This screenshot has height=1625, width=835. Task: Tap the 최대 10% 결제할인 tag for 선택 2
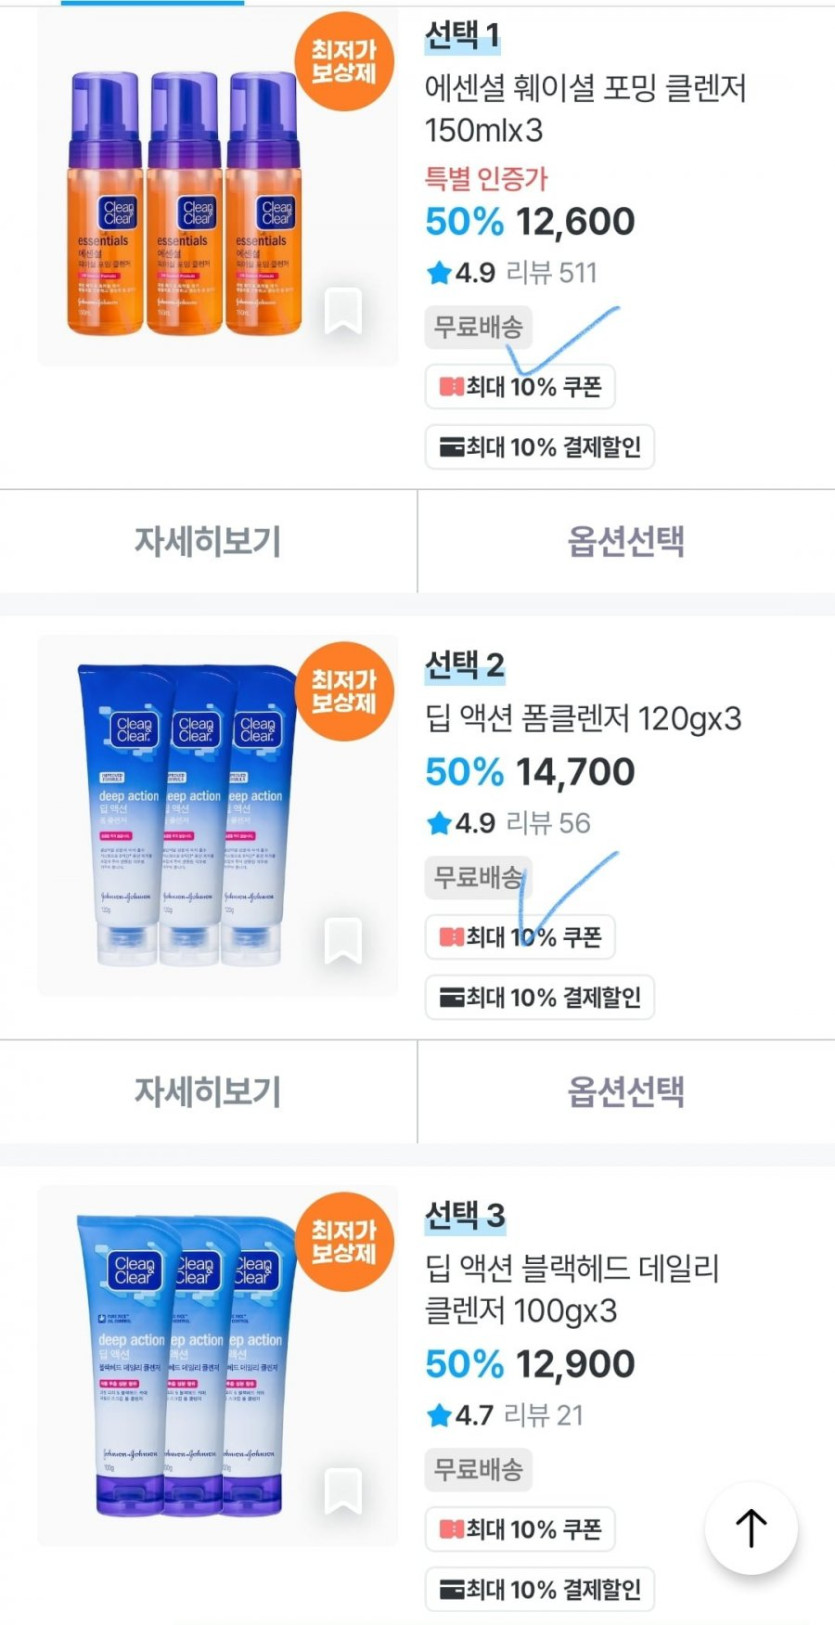click(x=540, y=997)
